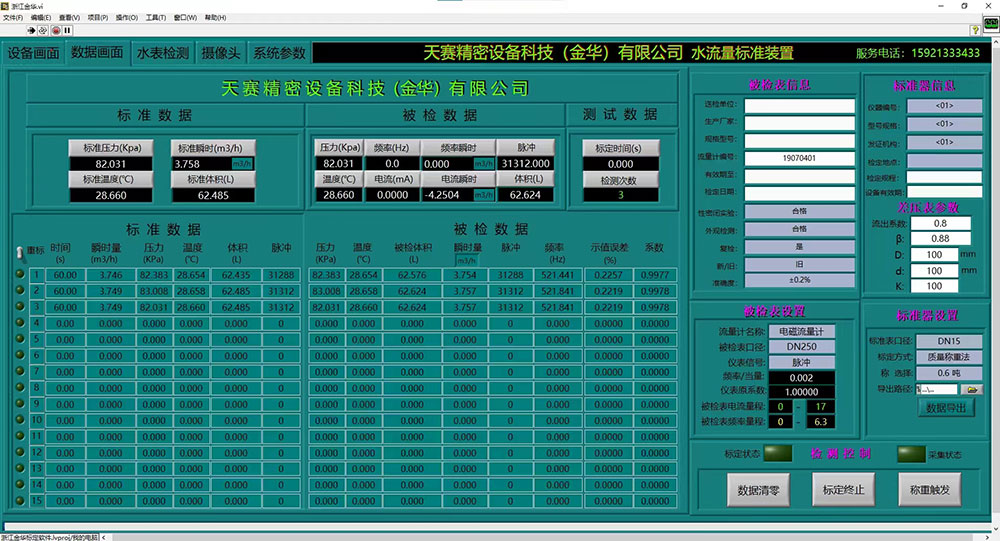Click the 流量计编号 field showing 19070401

coord(800,158)
